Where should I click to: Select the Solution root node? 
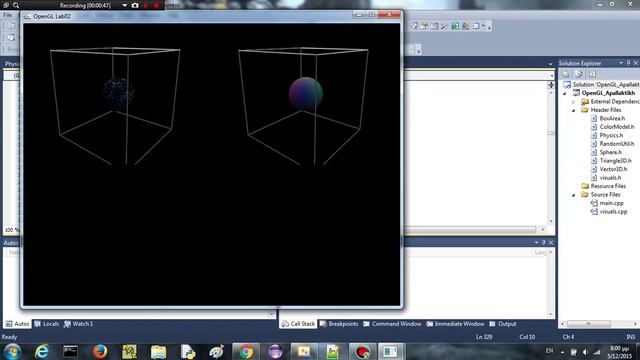click(x=606, y=84)
